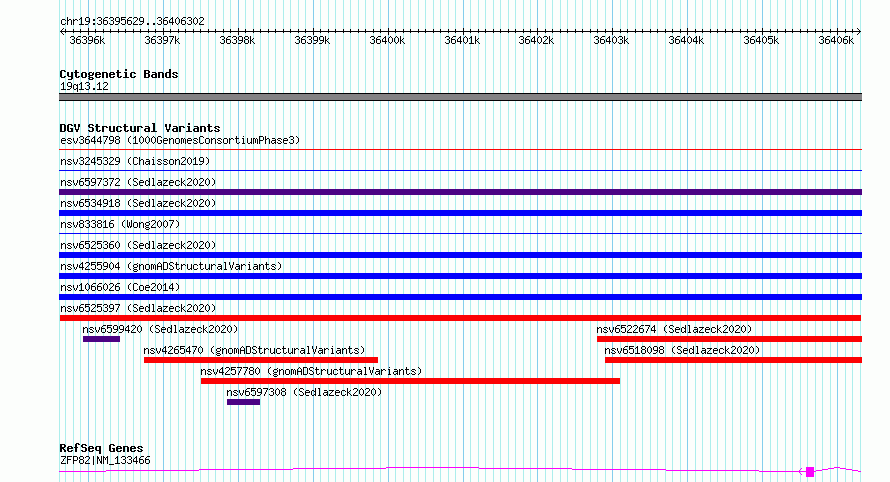The width and height of the screenshot is (890, 482).
Task: Select the thick blue nsv1066026 bar
Action: pos(461,297)
